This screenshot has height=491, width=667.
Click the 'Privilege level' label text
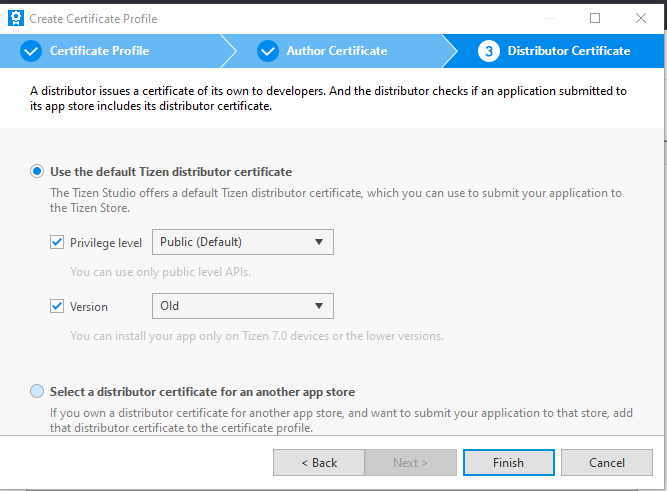[105, 243]
